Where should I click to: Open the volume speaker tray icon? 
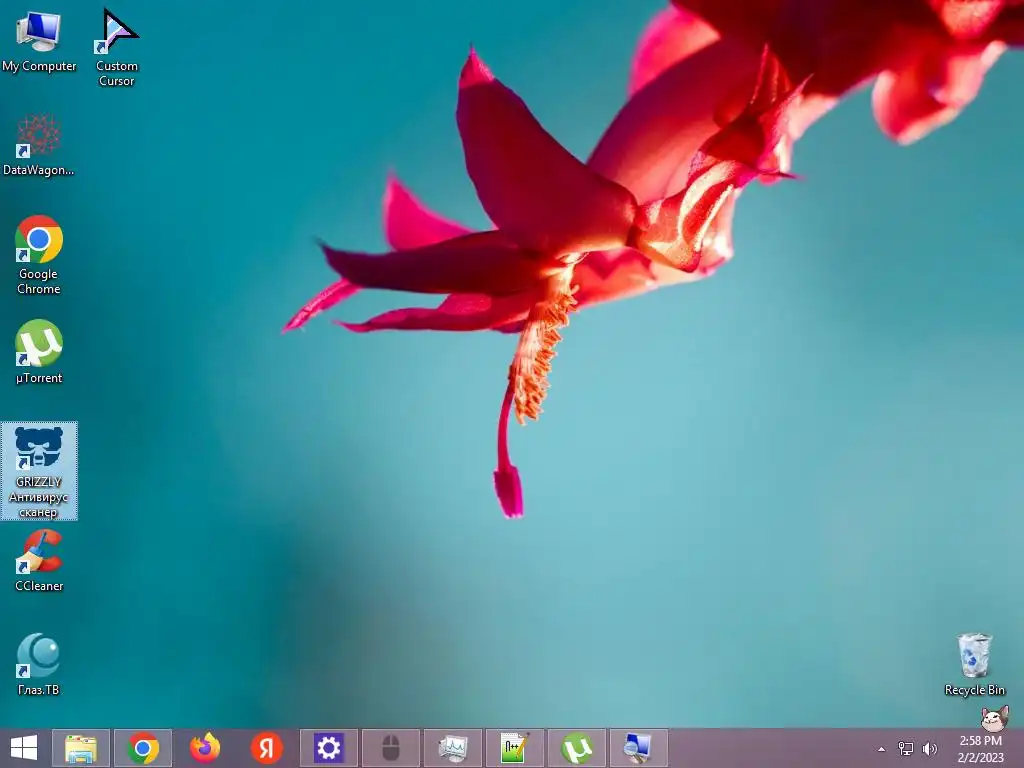(x=929, y=748)
